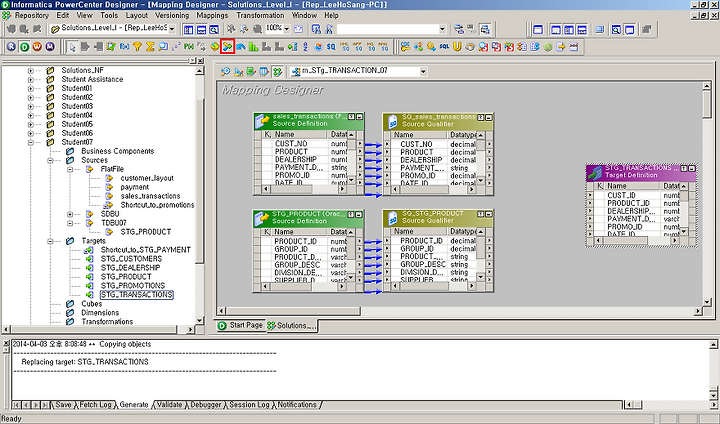Open the Repository Manager (R) tool
This screenshot has width=720, height=424.
tap(11, 46)
